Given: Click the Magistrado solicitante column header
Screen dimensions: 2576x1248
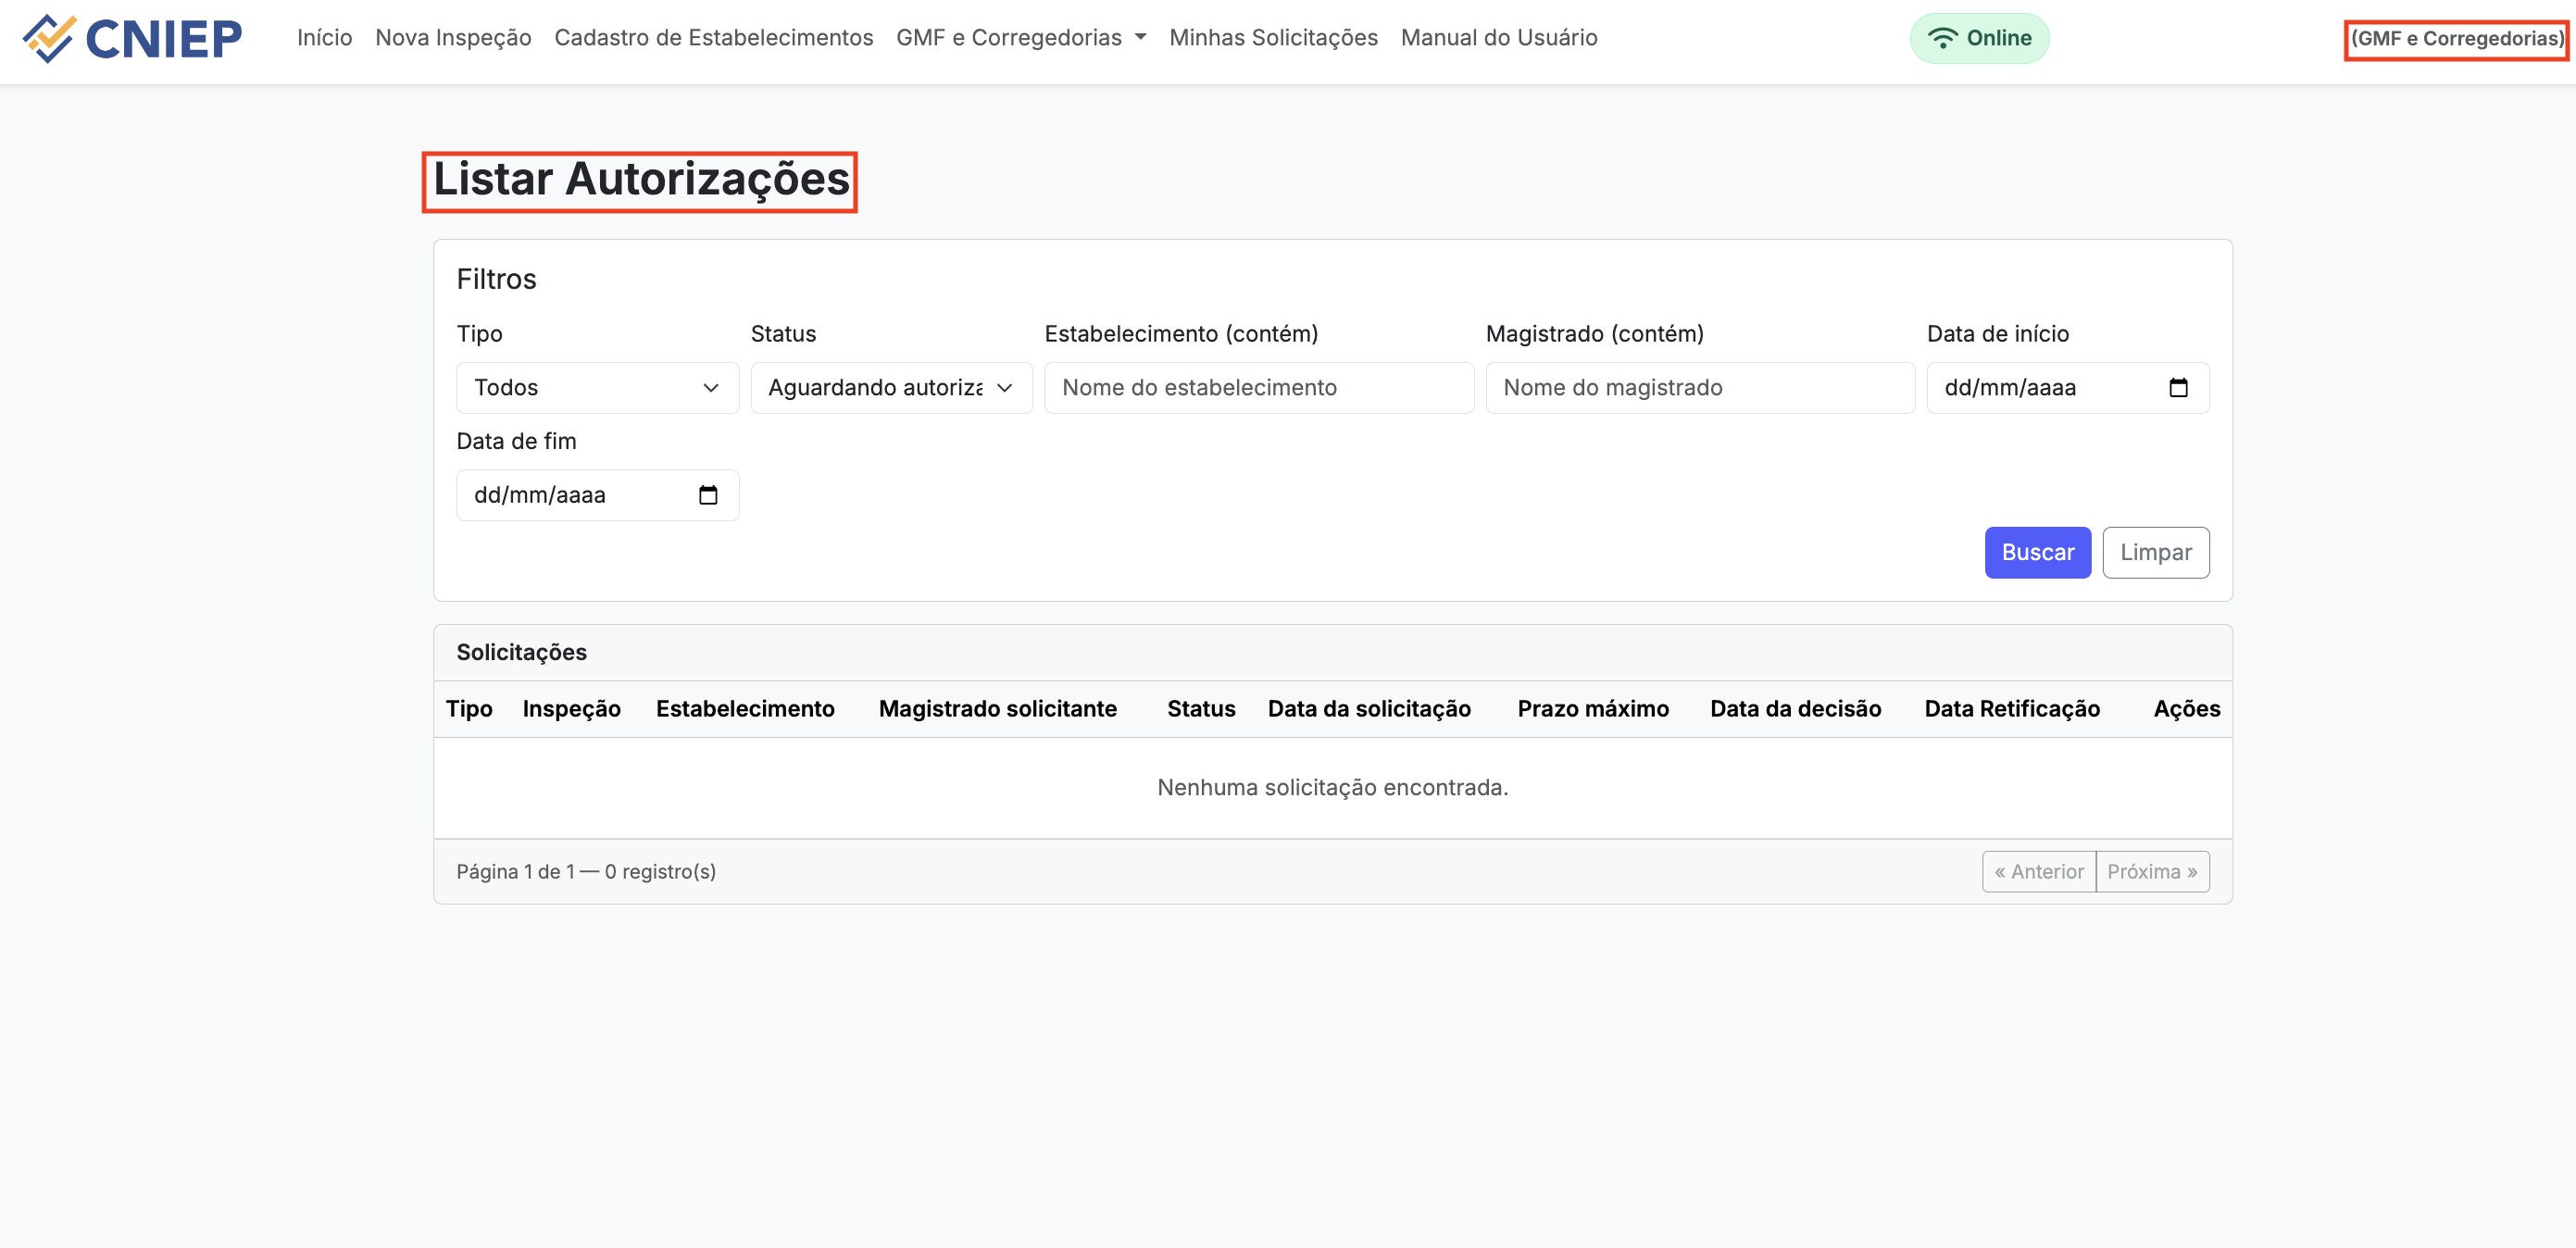Looking at the screenshot, I should point(997,709).
